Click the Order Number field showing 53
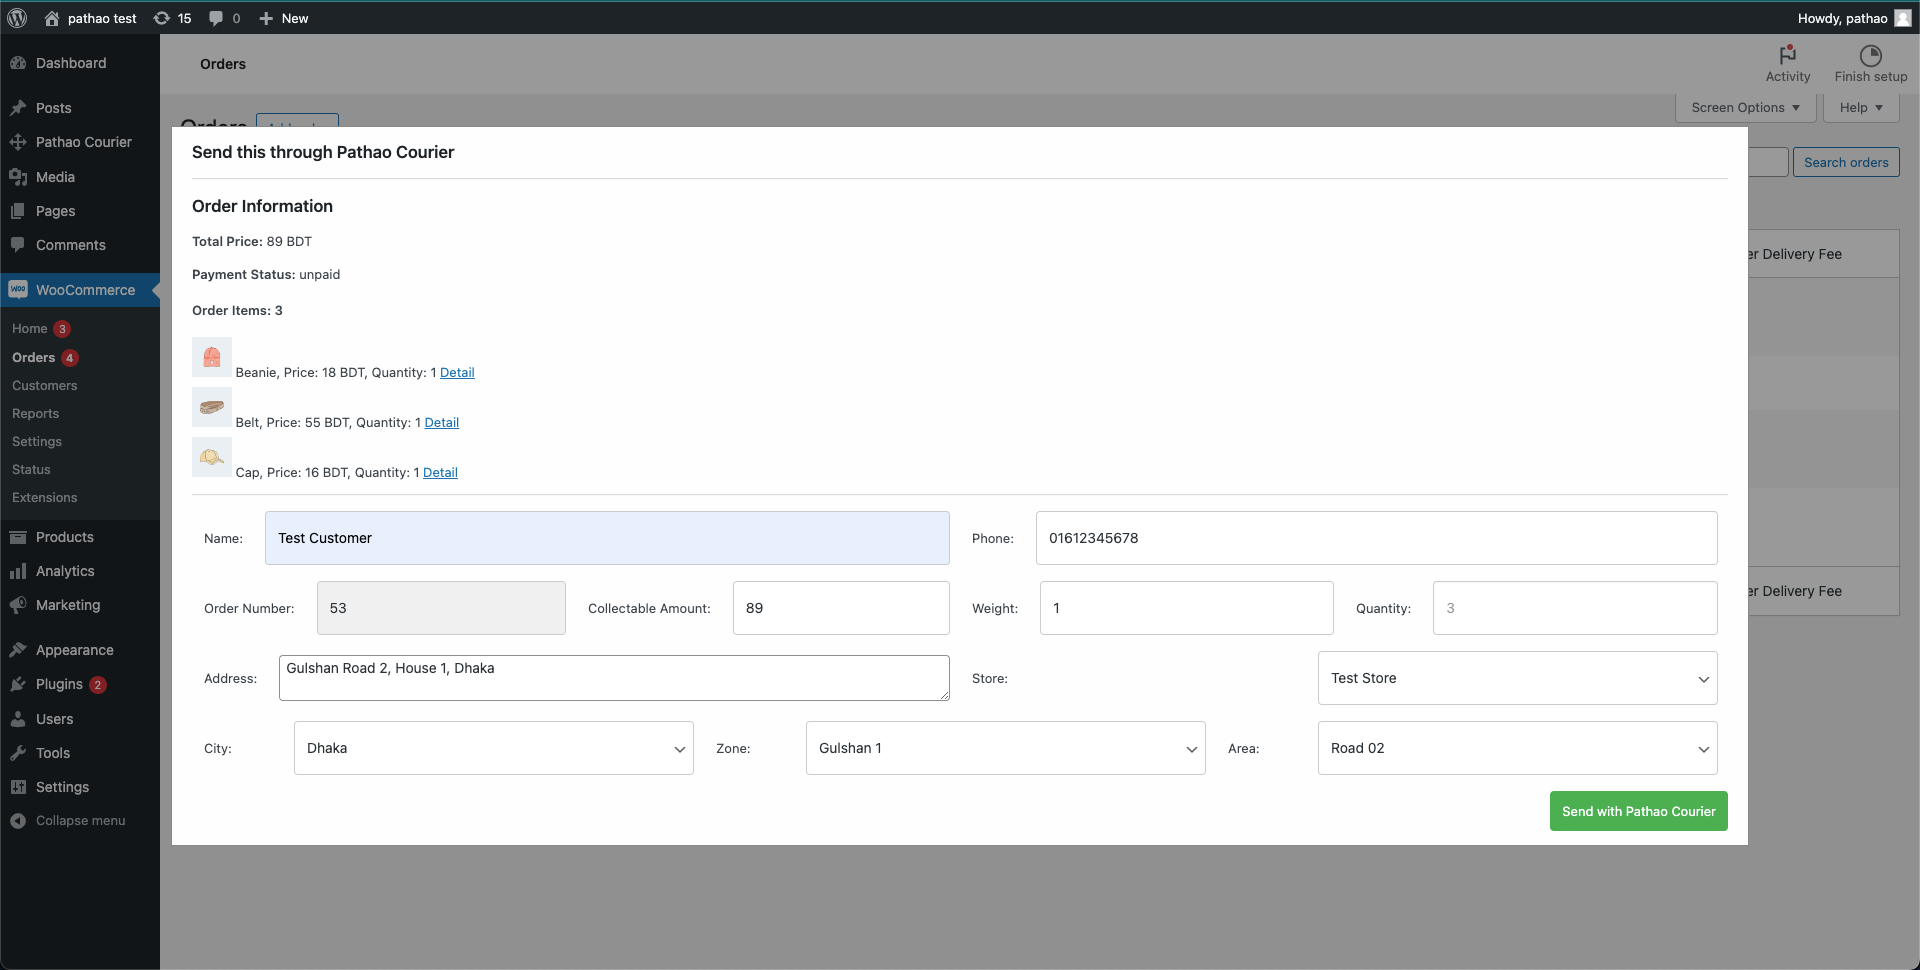The height and width of the screenshot is (970, 1920). (x=441, y=608)
